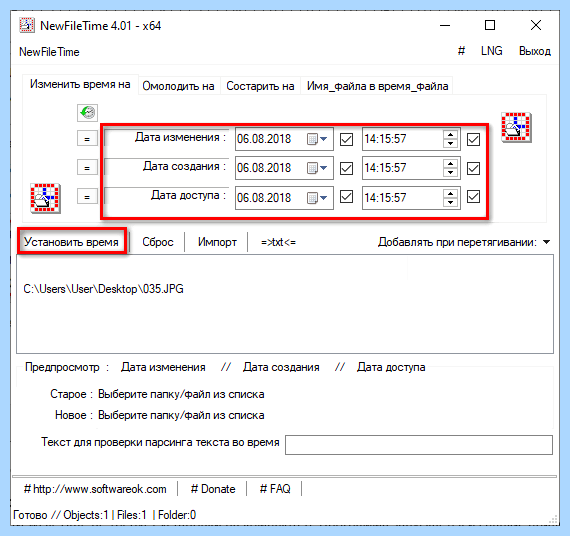
Task: Click Дата создания date field 06.08.2018
Action: (284, 168)
